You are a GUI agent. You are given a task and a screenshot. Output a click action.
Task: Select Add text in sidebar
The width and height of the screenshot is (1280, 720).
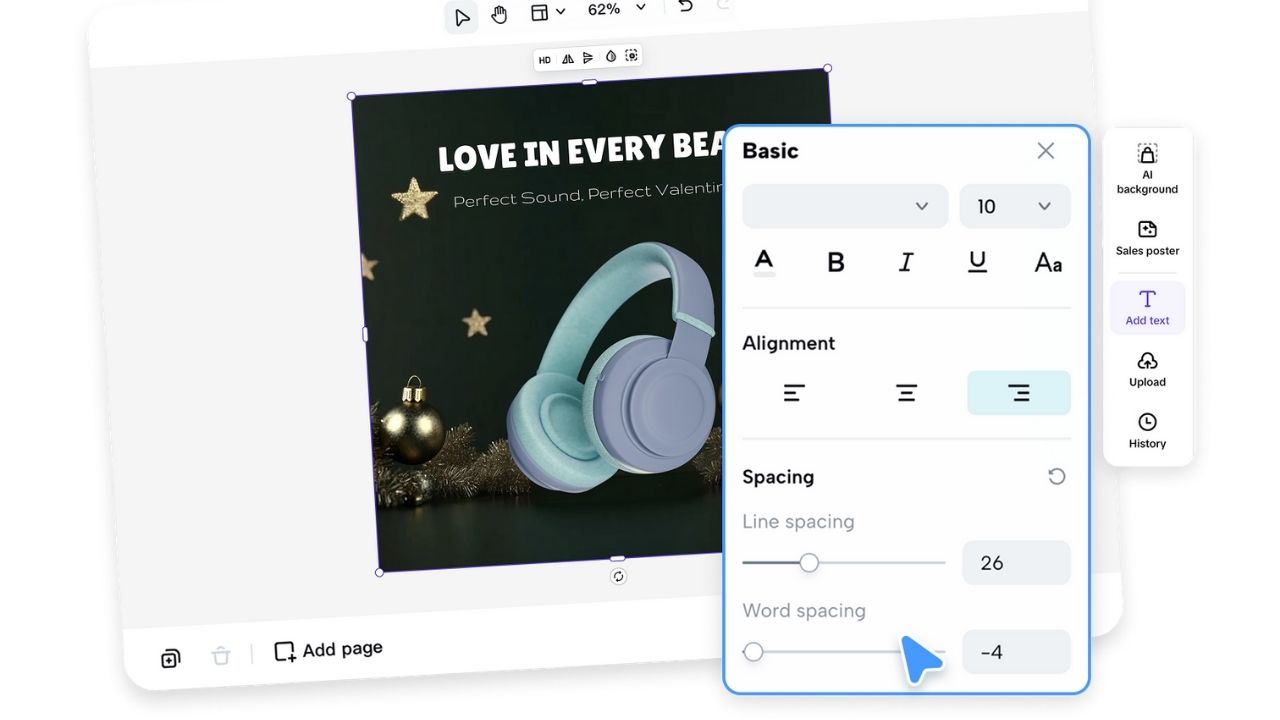(1147, 307)
